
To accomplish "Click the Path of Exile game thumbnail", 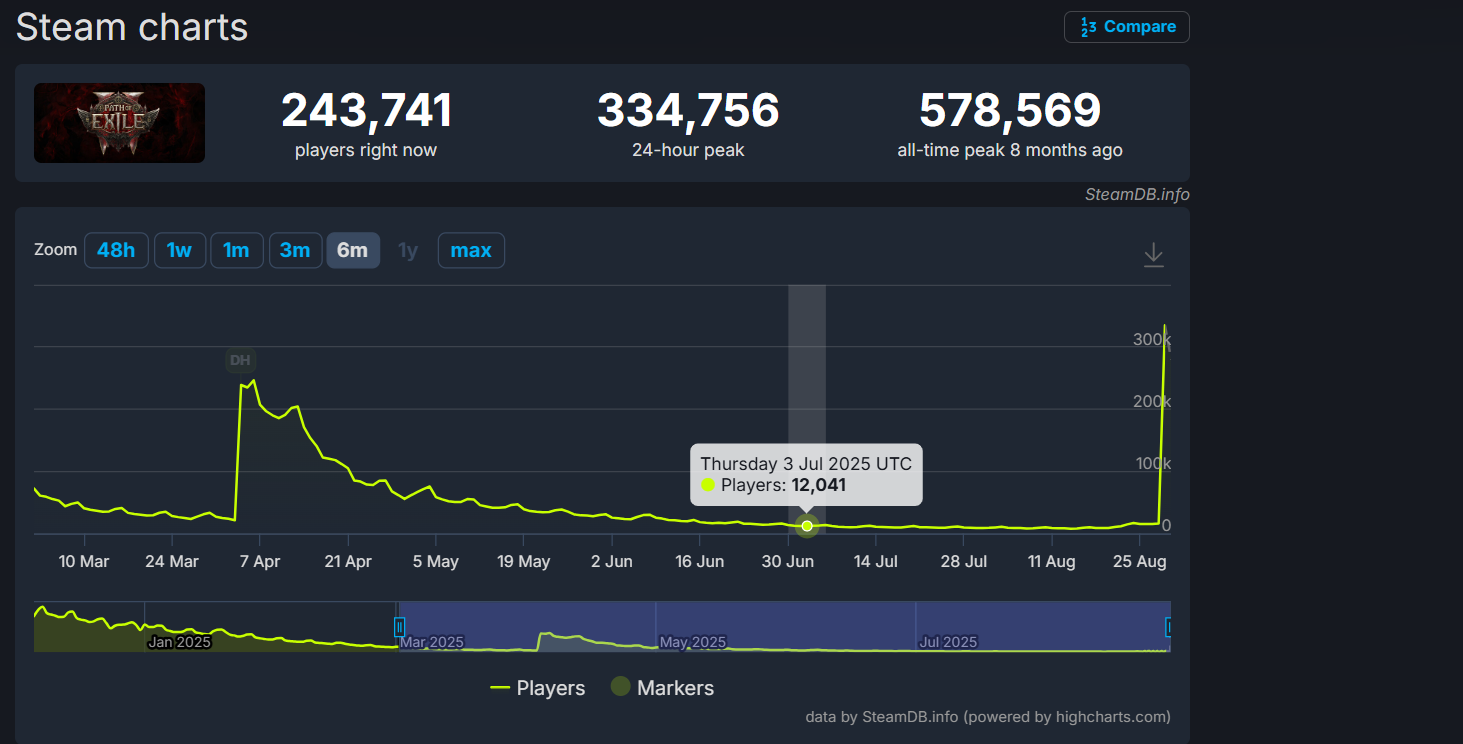I will coord(119,123).
